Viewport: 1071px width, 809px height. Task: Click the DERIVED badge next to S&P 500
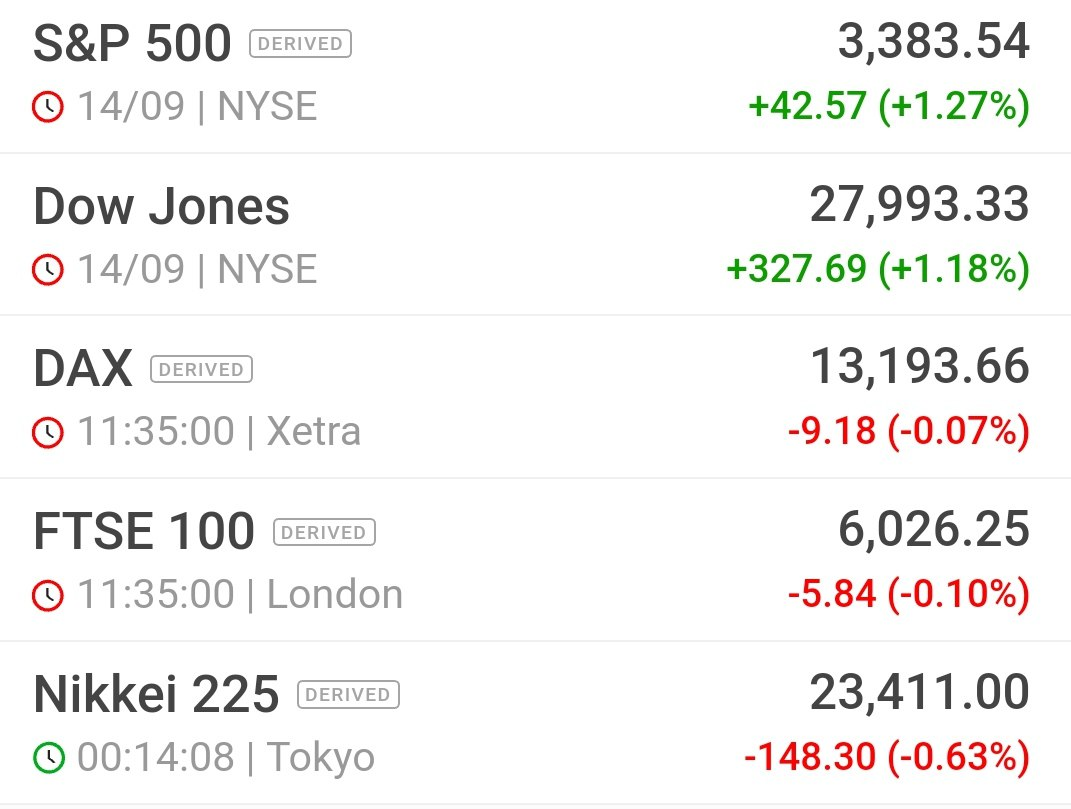pos(301,44)
